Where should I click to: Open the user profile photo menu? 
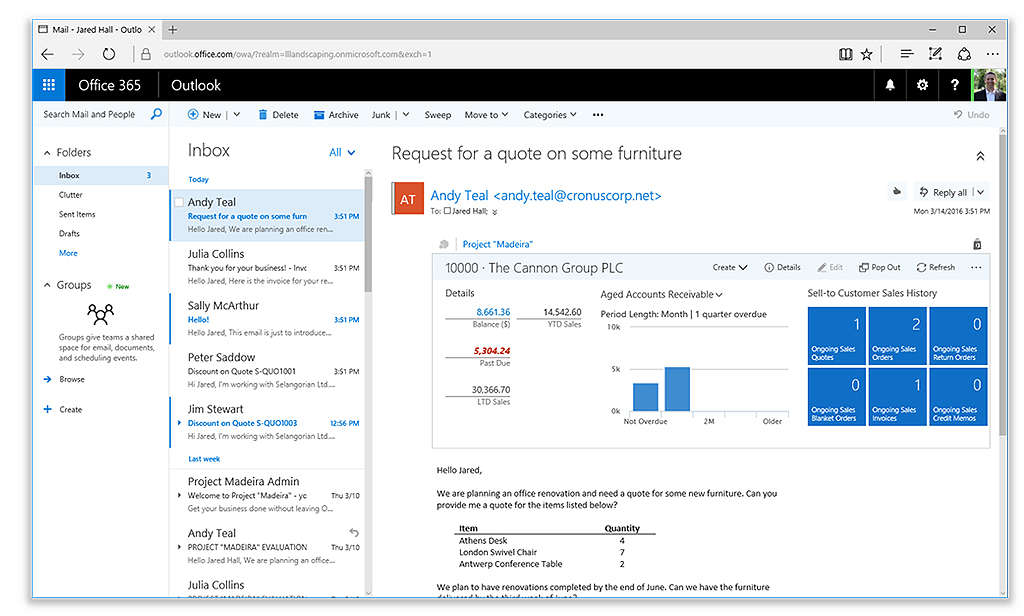point(989,85)
